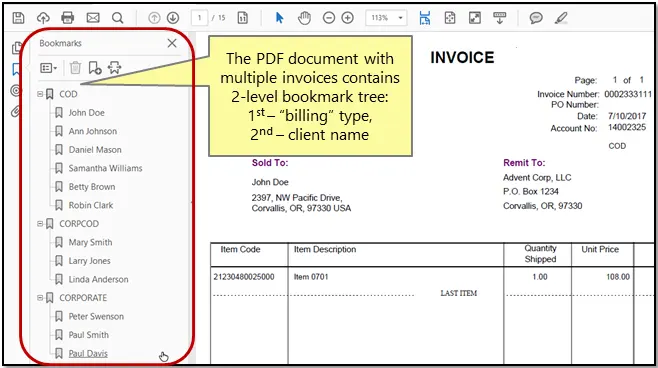
Task: Click the fit width scrolling icon
Action: point(425,18)
